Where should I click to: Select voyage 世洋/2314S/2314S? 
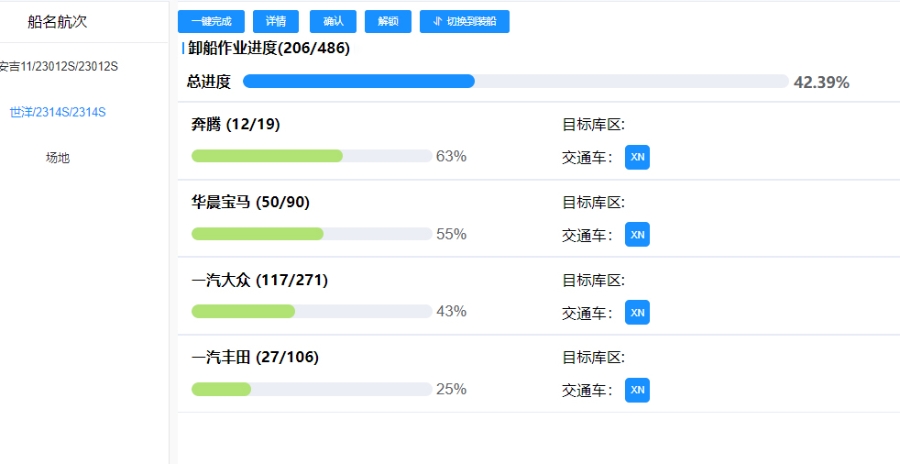[x=58, y=112]
